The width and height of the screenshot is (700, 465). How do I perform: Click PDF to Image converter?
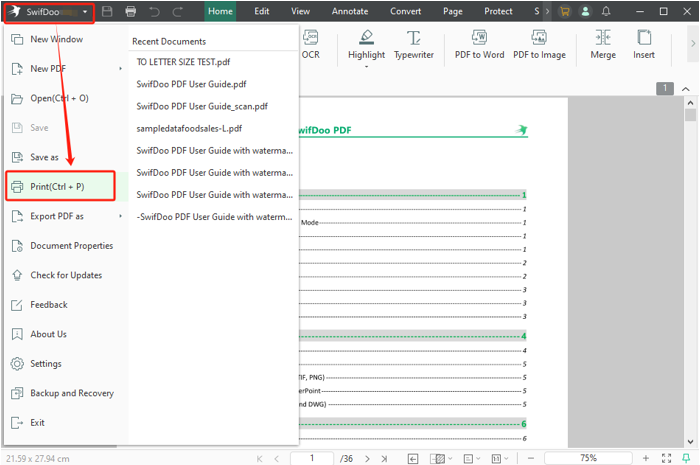[x=539, y=45]
